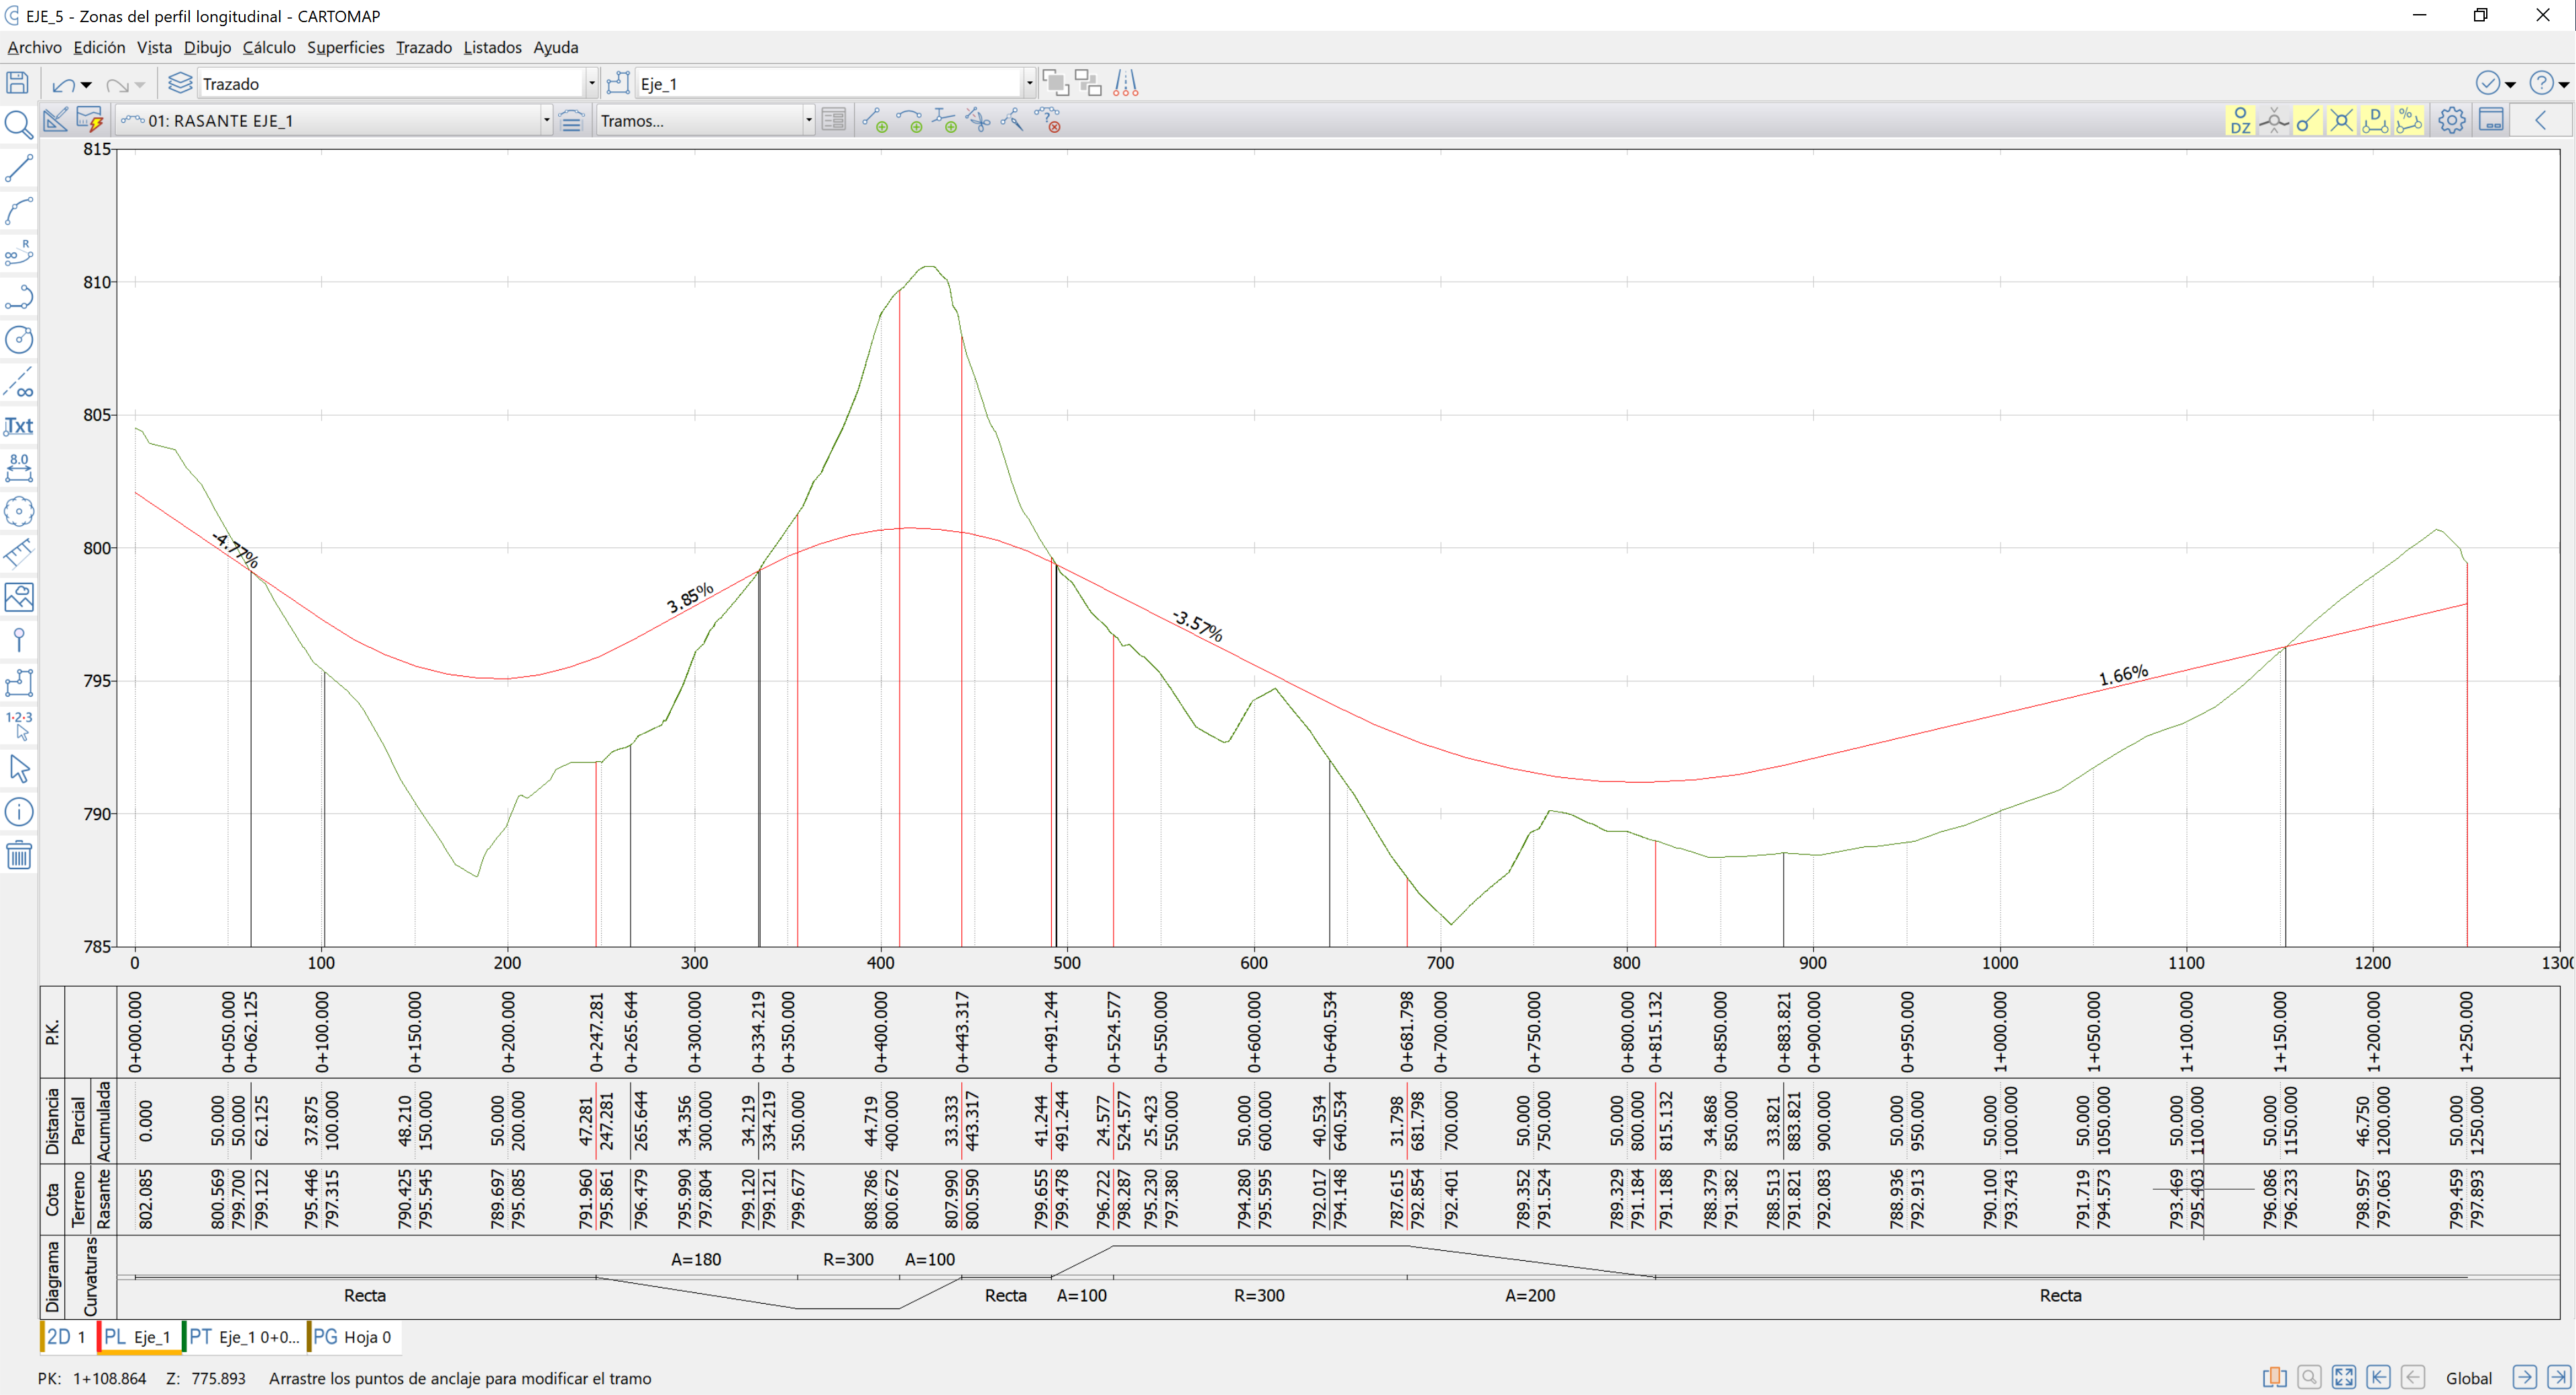
Task: Select the trash delete tool in sidebar
Action: (x=18, y=856)
